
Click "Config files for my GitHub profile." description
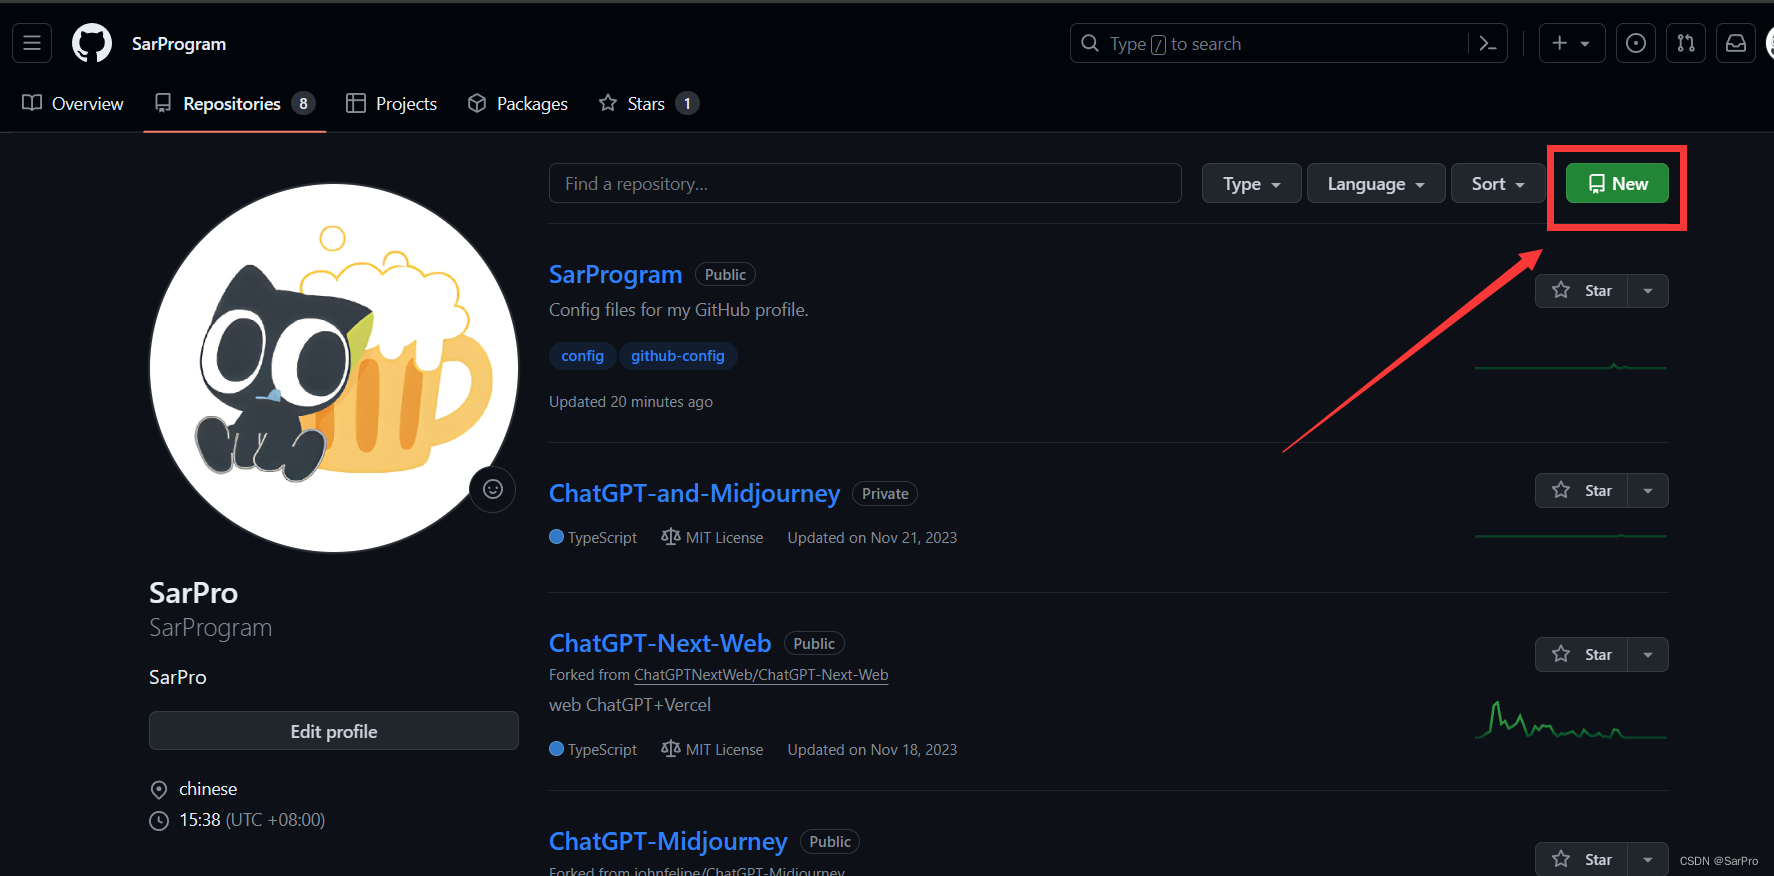click(679, 310)
